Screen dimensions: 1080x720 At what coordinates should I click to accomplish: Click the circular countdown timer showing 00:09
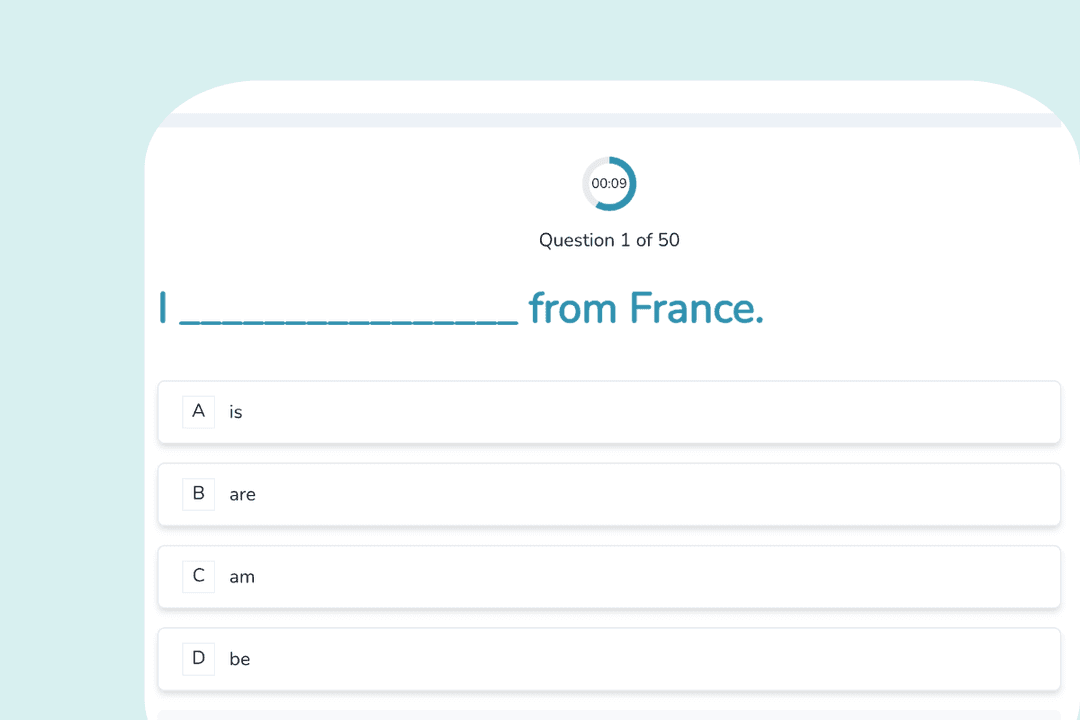point(609,183)
